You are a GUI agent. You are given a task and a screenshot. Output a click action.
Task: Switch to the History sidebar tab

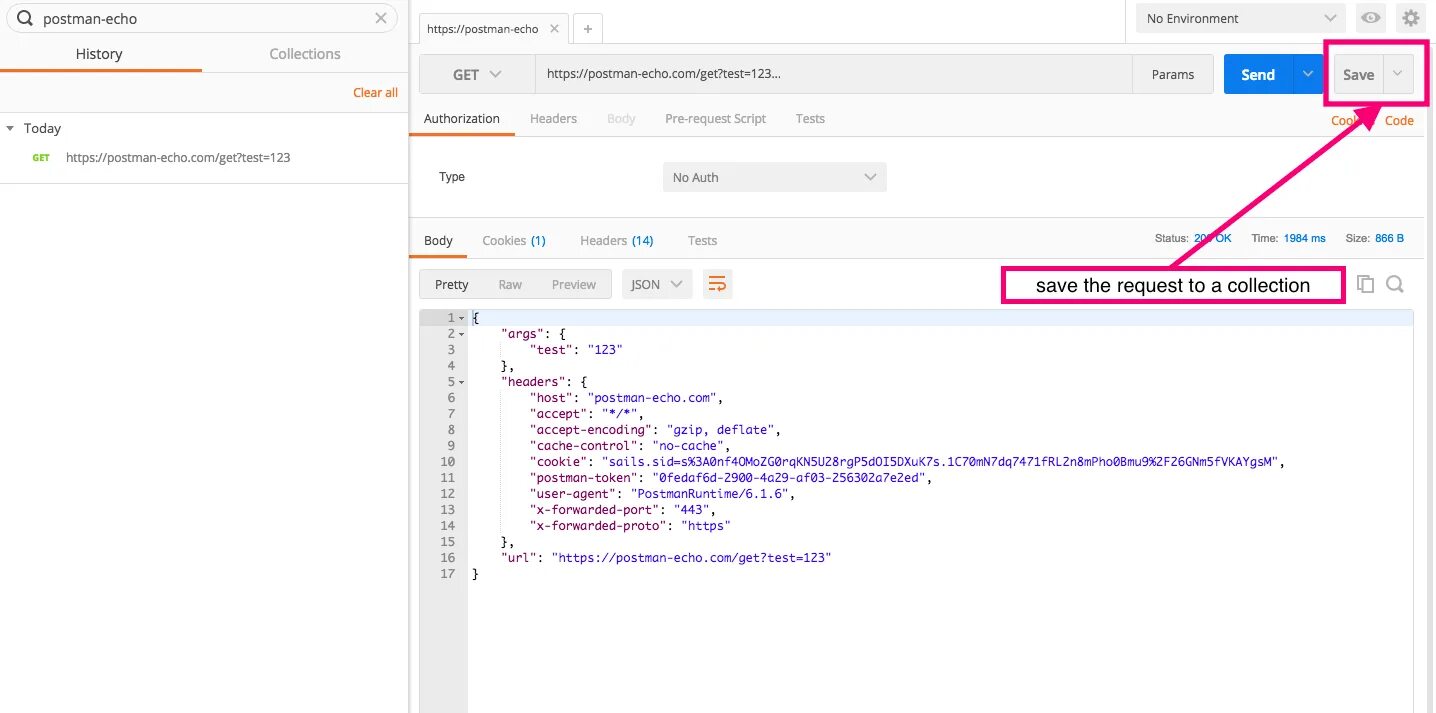coord(99,54)
